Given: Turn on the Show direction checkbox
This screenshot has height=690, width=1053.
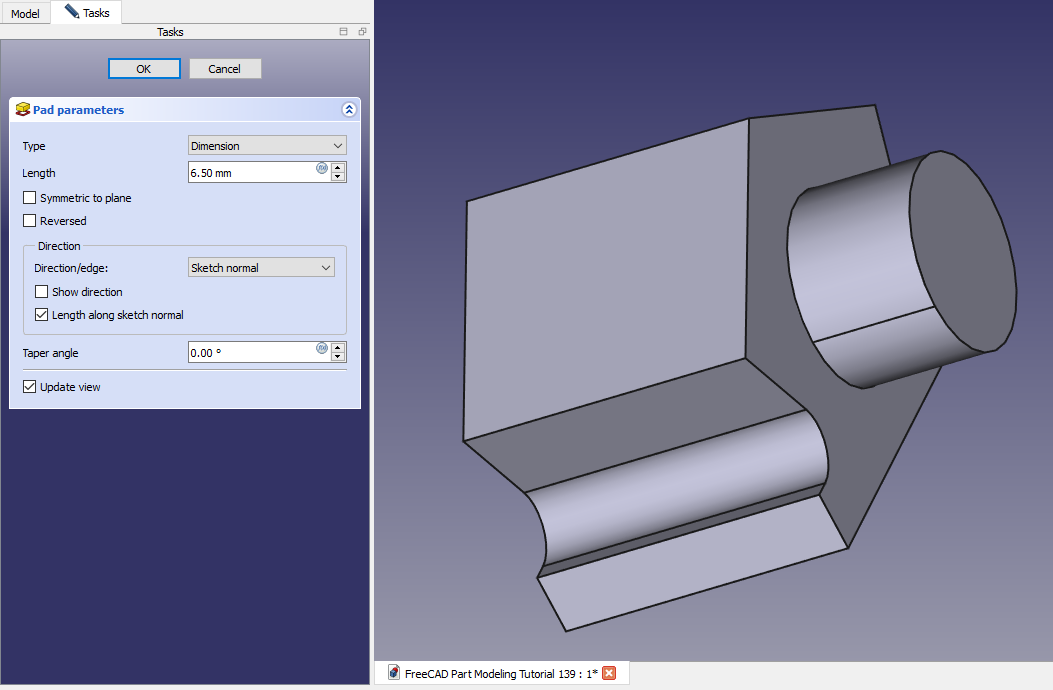Looking at the screenshot, I should [42, 292].
